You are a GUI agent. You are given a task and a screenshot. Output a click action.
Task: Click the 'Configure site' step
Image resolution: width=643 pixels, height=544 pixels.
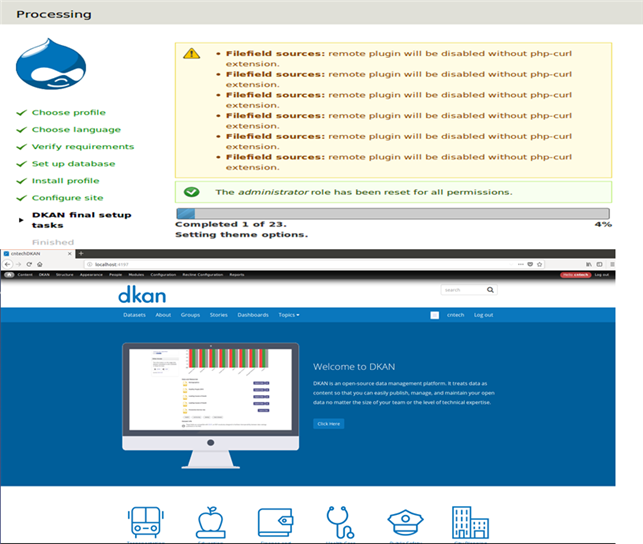[x=68, y=198]
